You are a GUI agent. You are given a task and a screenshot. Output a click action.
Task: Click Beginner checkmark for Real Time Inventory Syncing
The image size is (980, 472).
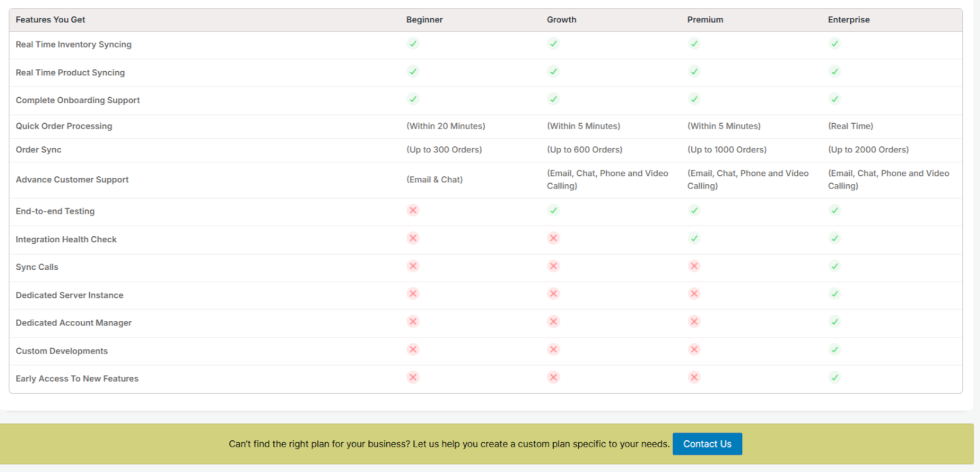tap(413, 44)
